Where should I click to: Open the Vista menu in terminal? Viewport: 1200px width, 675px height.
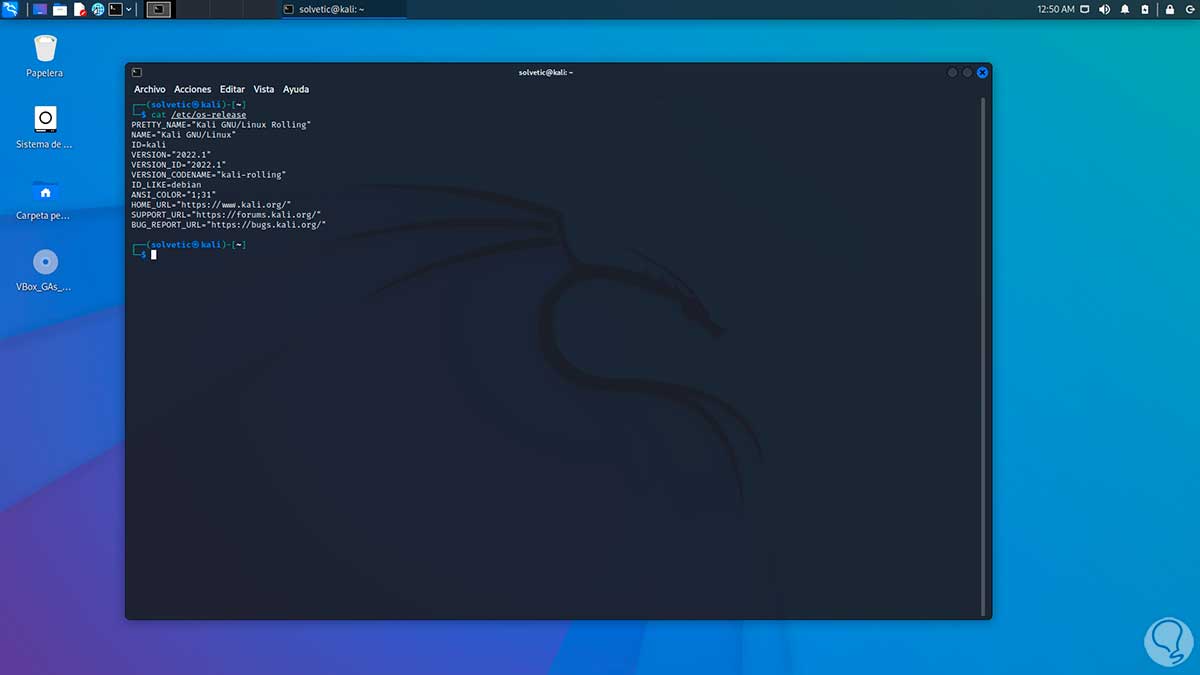point(264,89)
